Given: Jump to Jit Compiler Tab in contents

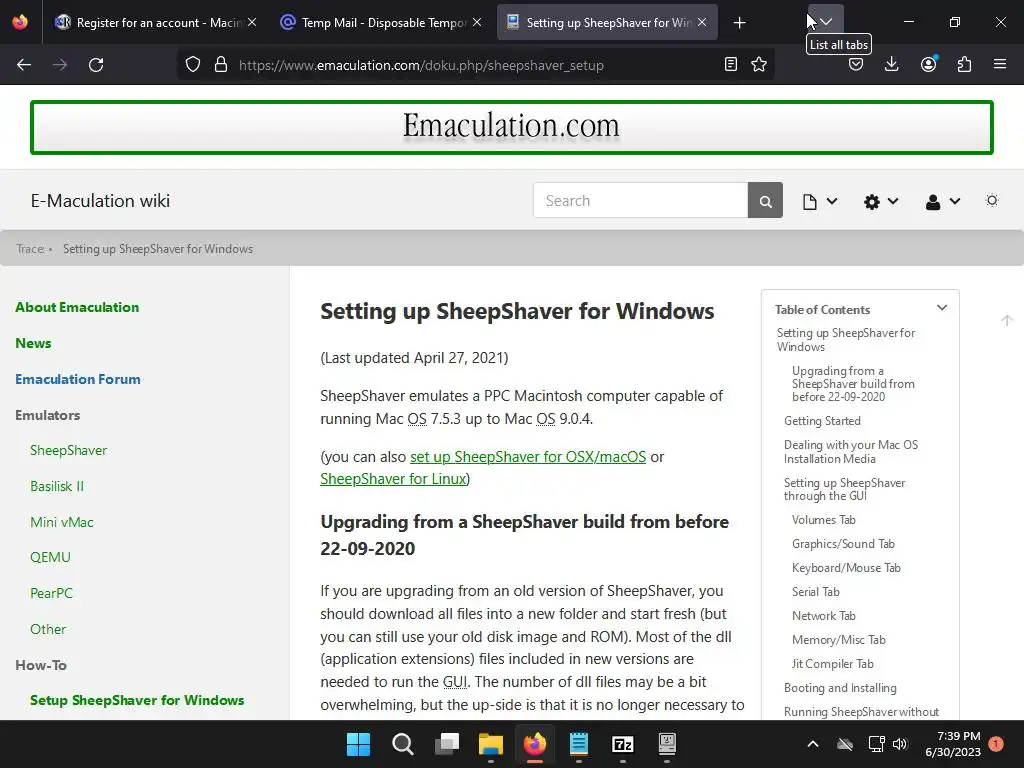Looking at the screenshot, I should click(x=833, y=664).
